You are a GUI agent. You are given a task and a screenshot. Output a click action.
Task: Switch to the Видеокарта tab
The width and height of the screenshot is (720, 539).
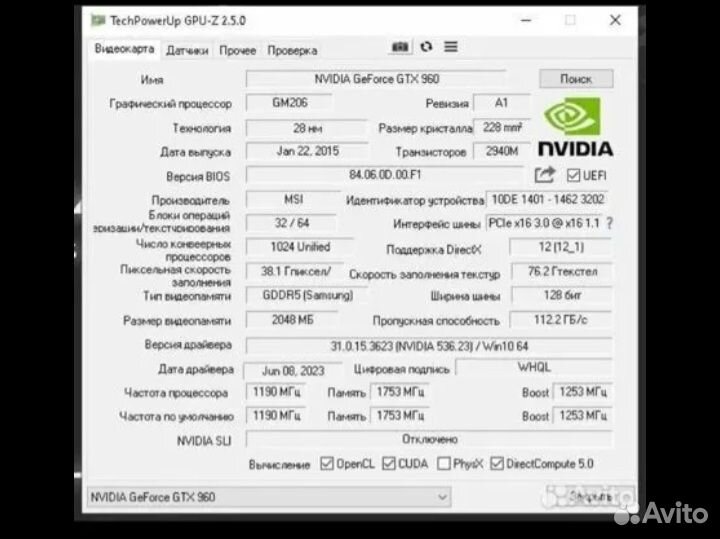(x=124, y=49)
